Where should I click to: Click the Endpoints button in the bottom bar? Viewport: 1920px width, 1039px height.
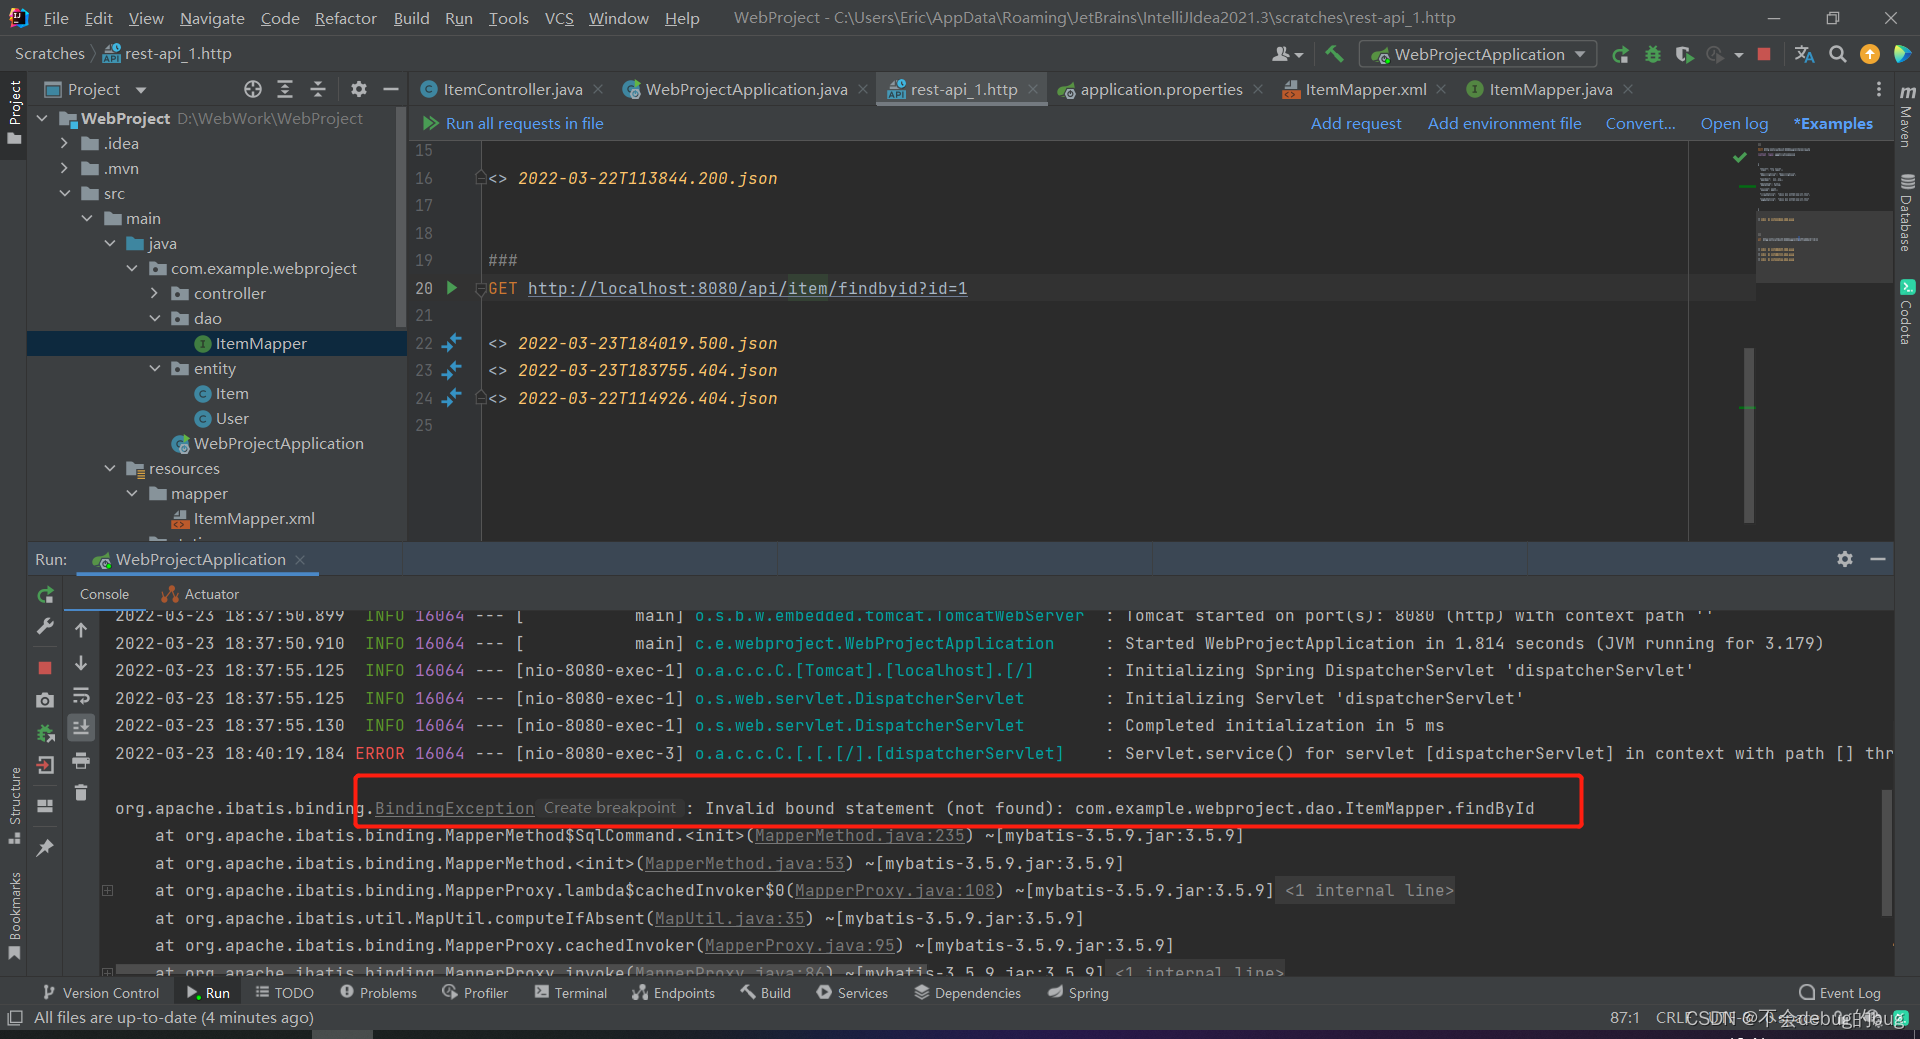(673, 992)
